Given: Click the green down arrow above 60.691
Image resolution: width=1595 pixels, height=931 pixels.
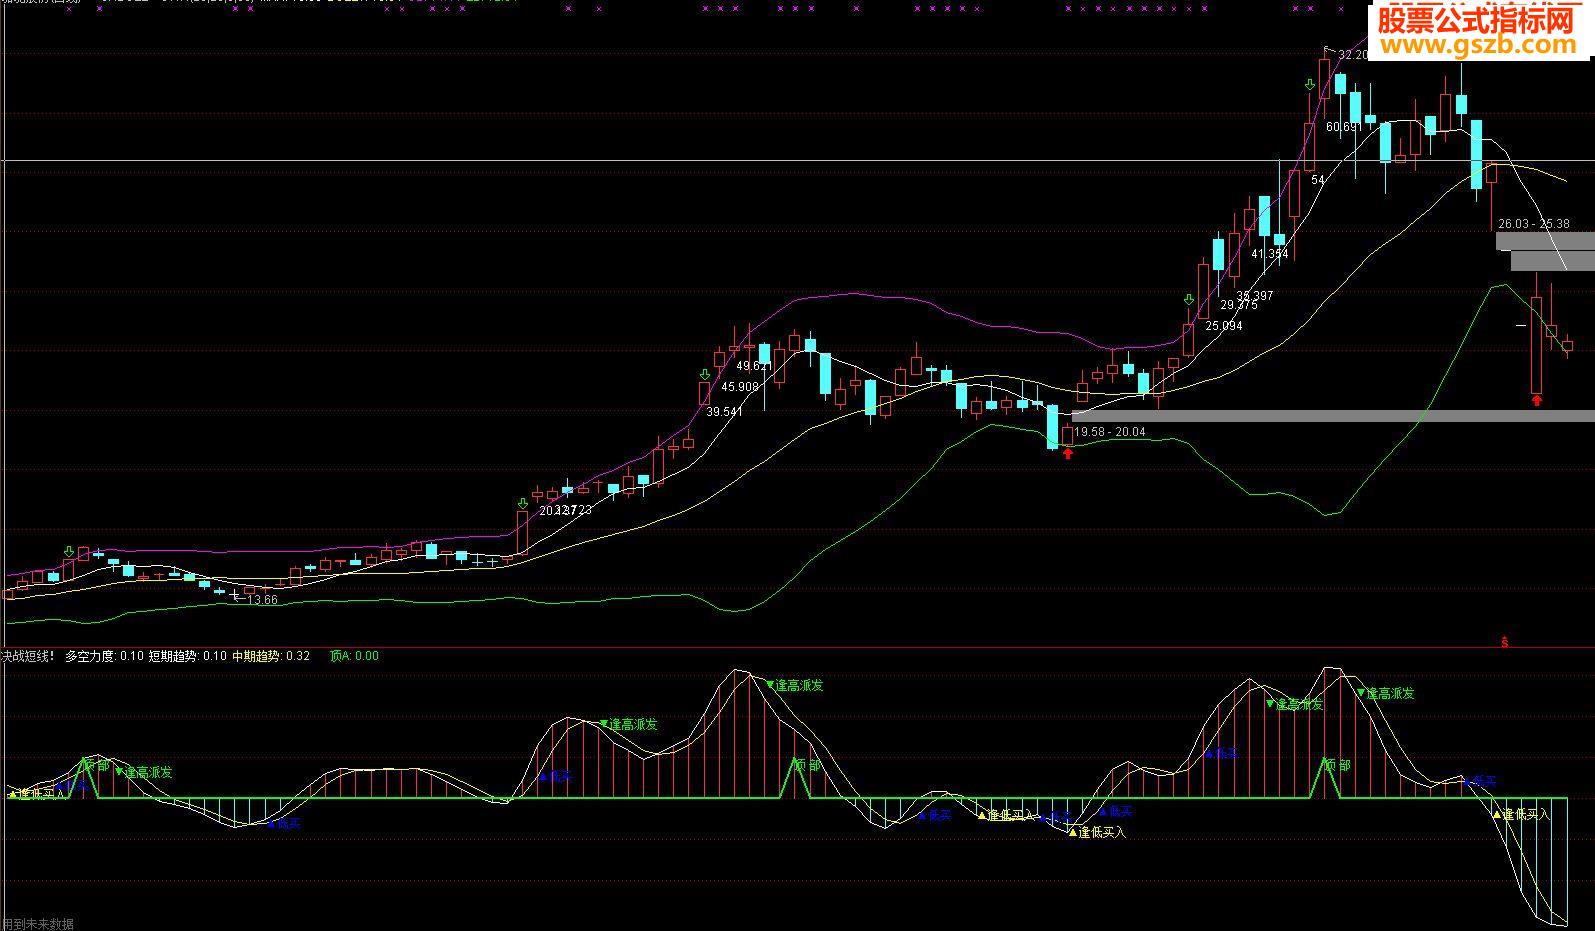Looking at the screenshot, I should point(1310,86).
